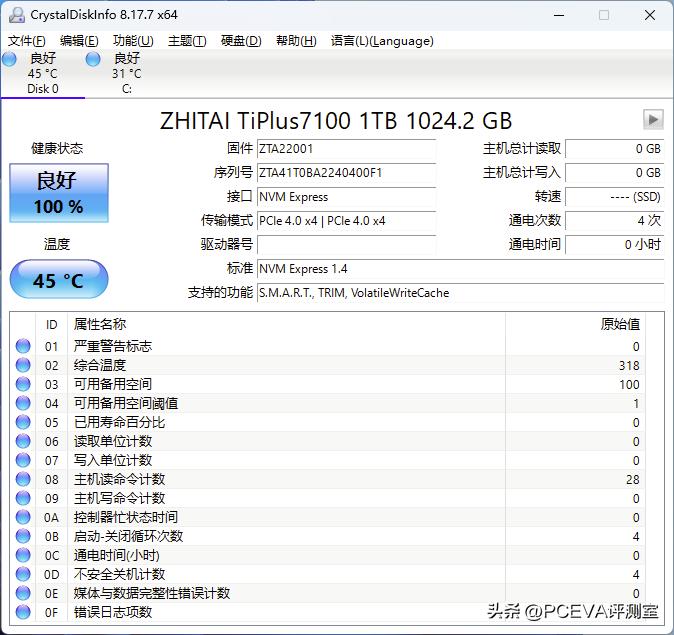Click the empty 驱动器号 field

click(346, 245)
